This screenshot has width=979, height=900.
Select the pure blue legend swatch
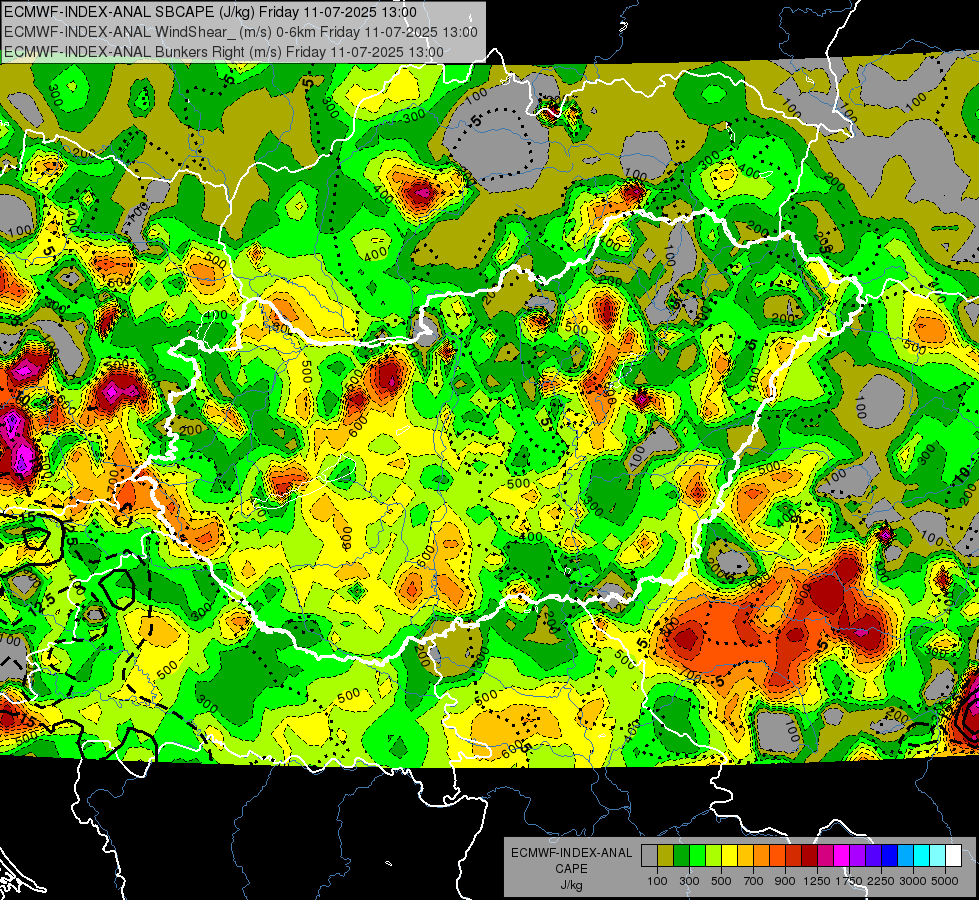click(x=890, y=856)
